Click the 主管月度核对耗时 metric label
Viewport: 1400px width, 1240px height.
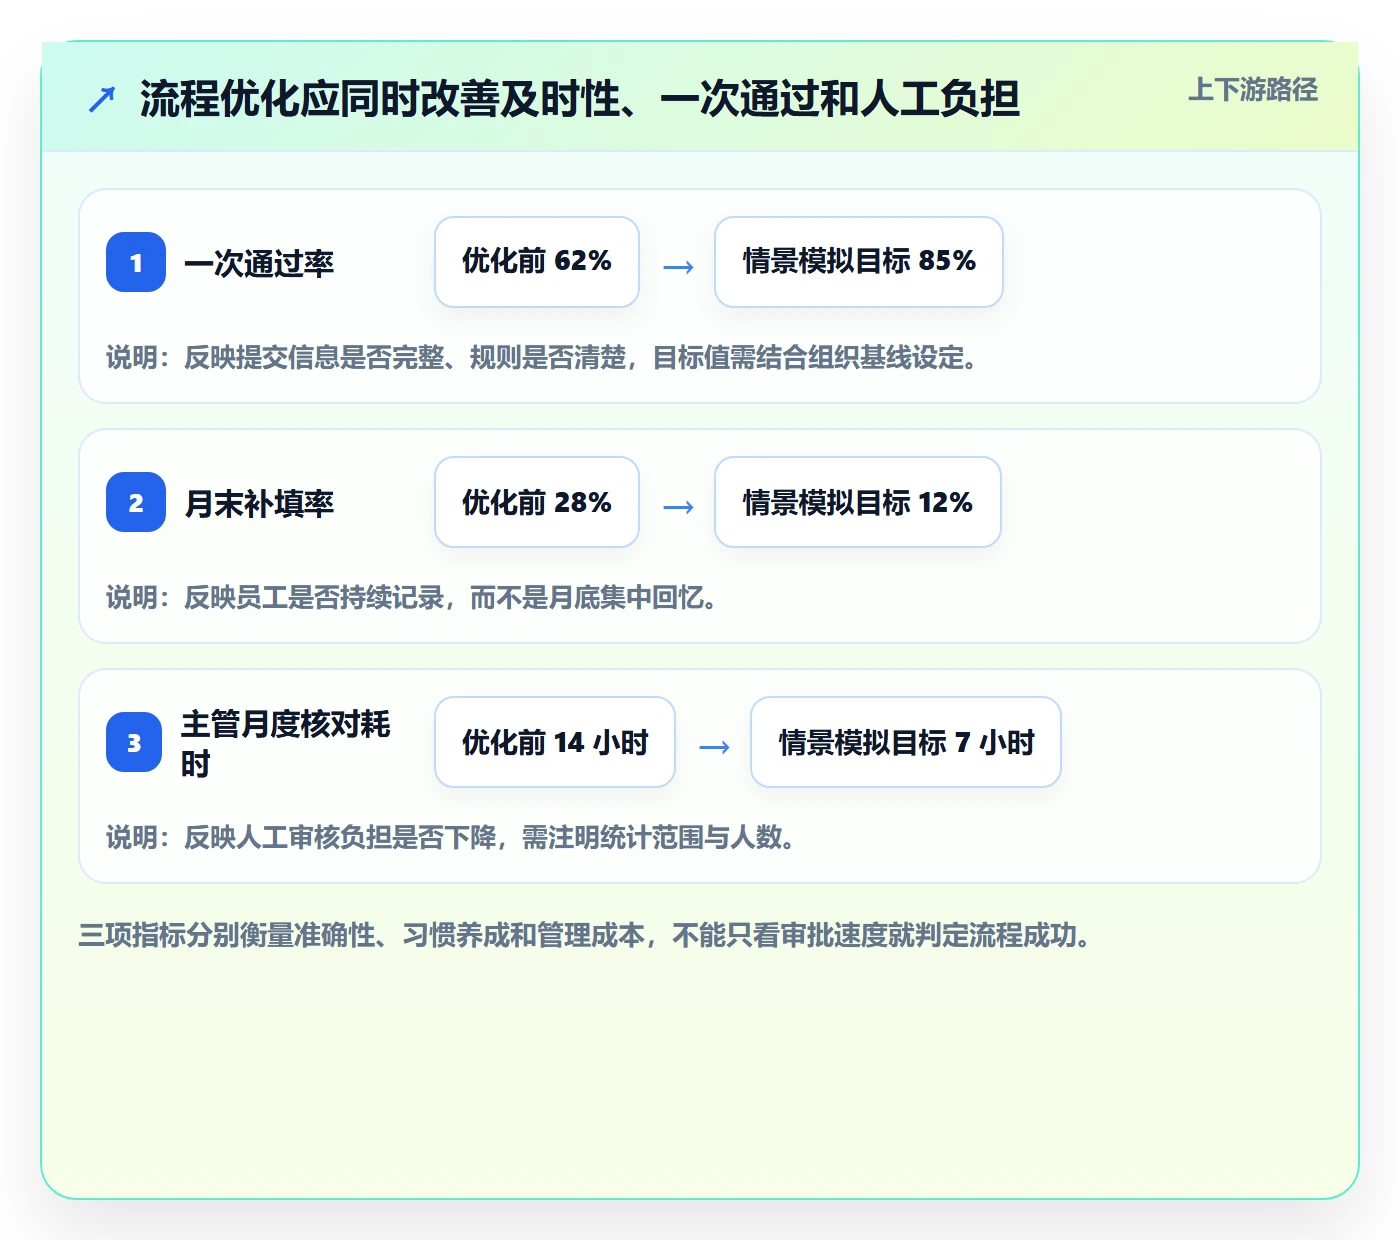tap(286, 743)
